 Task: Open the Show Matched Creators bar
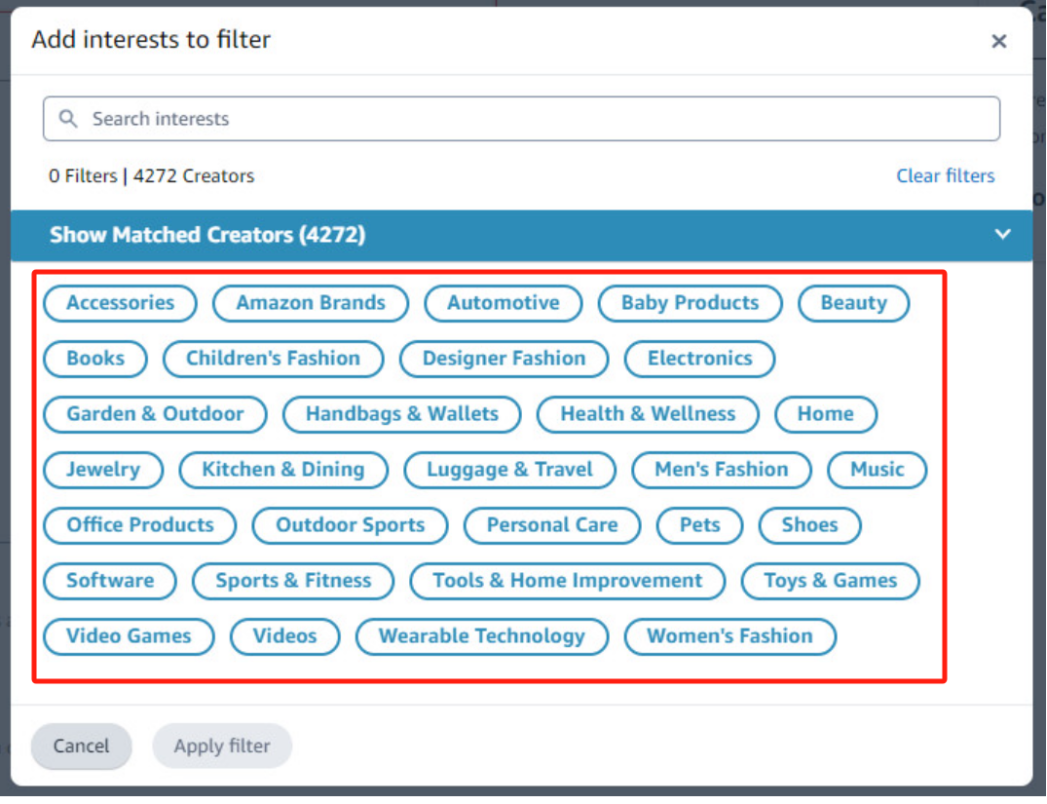[521, 235]
